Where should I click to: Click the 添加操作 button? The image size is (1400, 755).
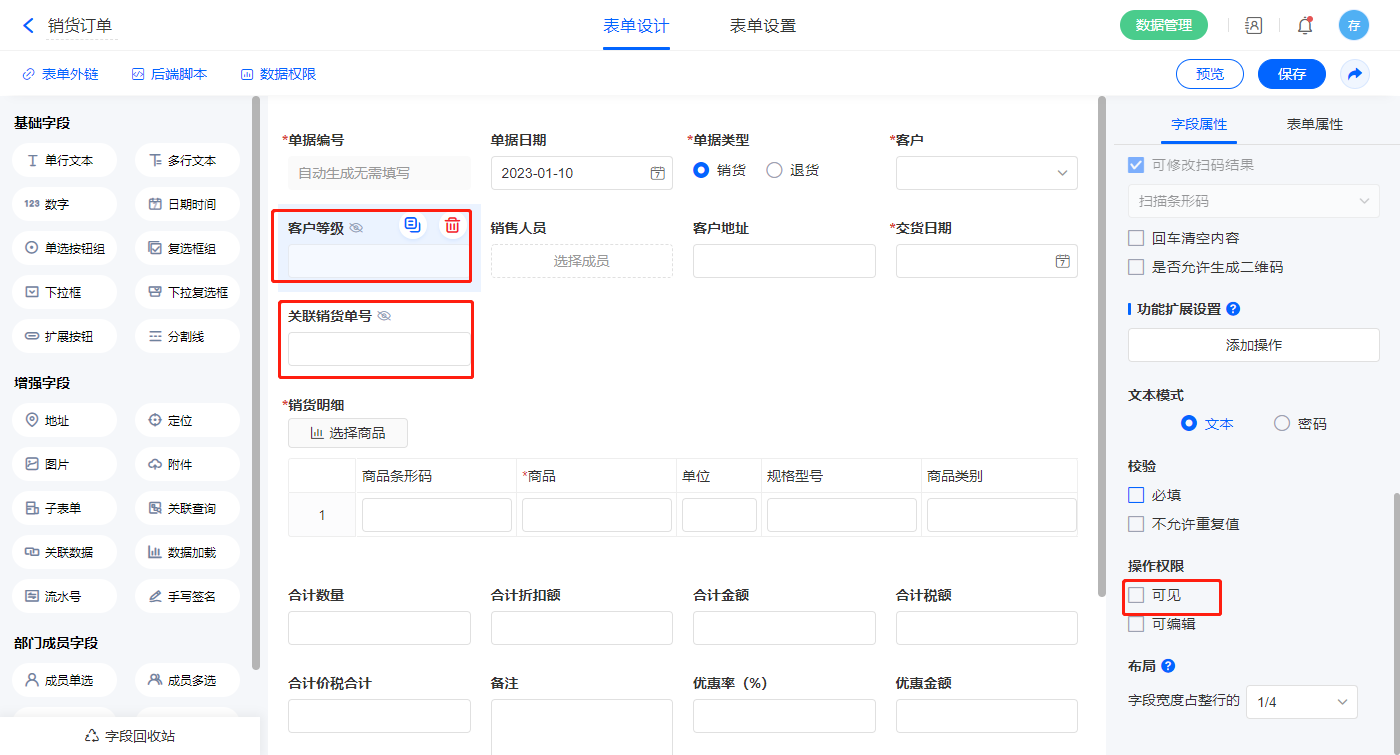(x=1253, y=345)
